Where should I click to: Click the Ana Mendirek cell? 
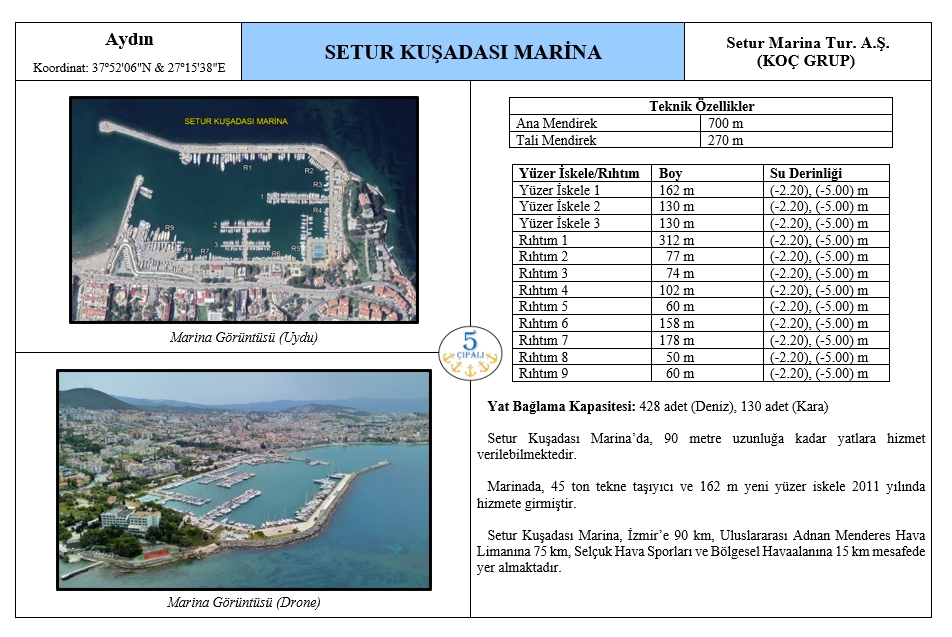coord(605,123)
